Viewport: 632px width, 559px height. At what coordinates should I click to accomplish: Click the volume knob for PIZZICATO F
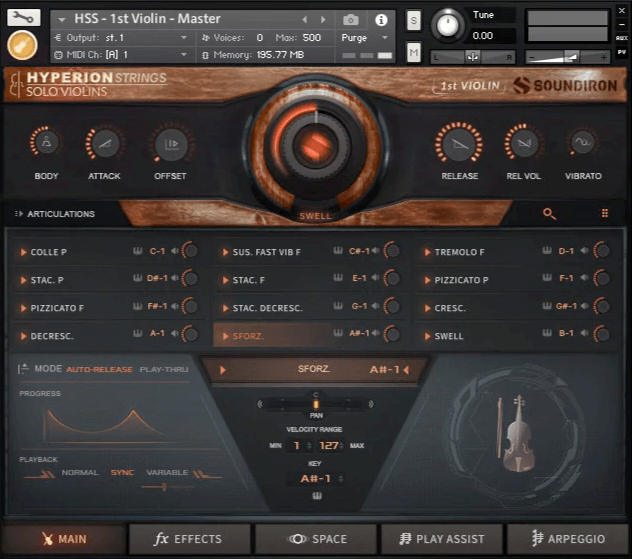pos(190,306)
